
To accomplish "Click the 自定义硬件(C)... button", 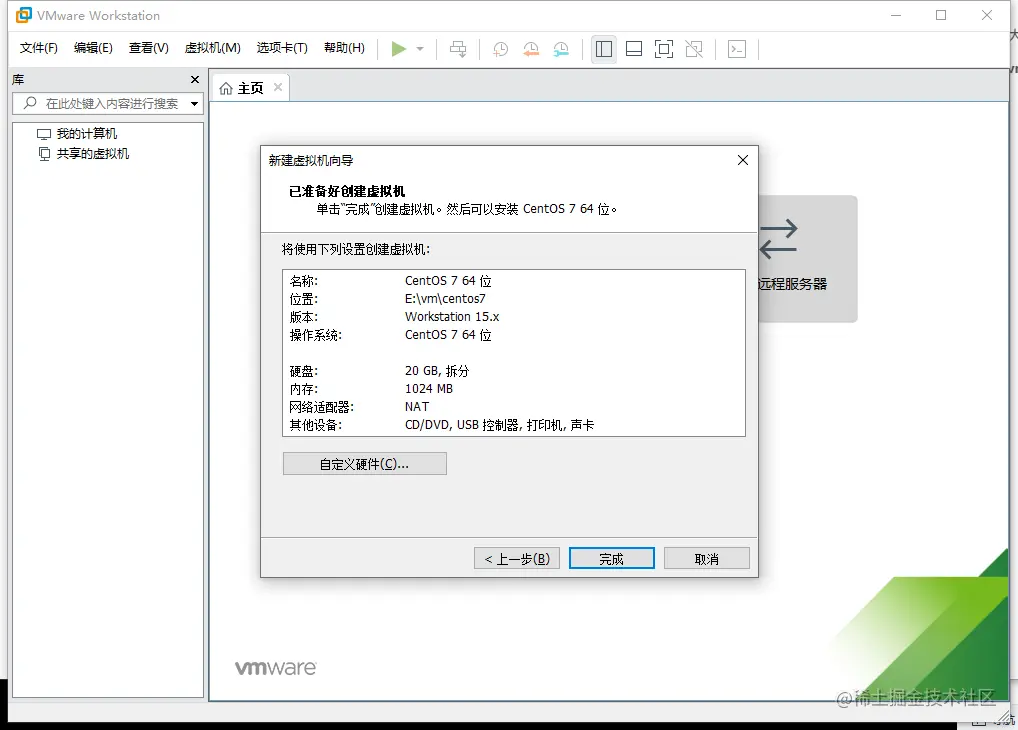I will tap(364, 464).
